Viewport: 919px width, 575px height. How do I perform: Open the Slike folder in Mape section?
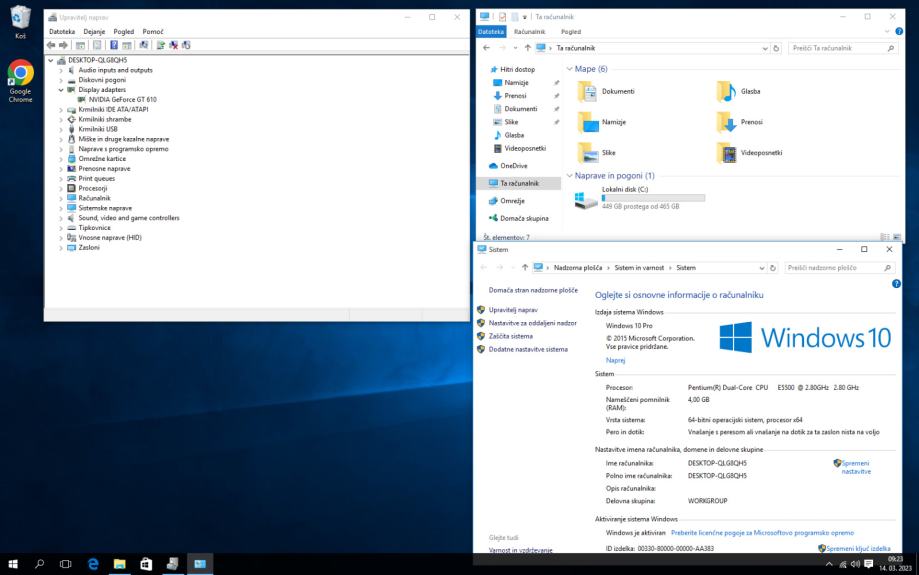[x=597, y=152]
